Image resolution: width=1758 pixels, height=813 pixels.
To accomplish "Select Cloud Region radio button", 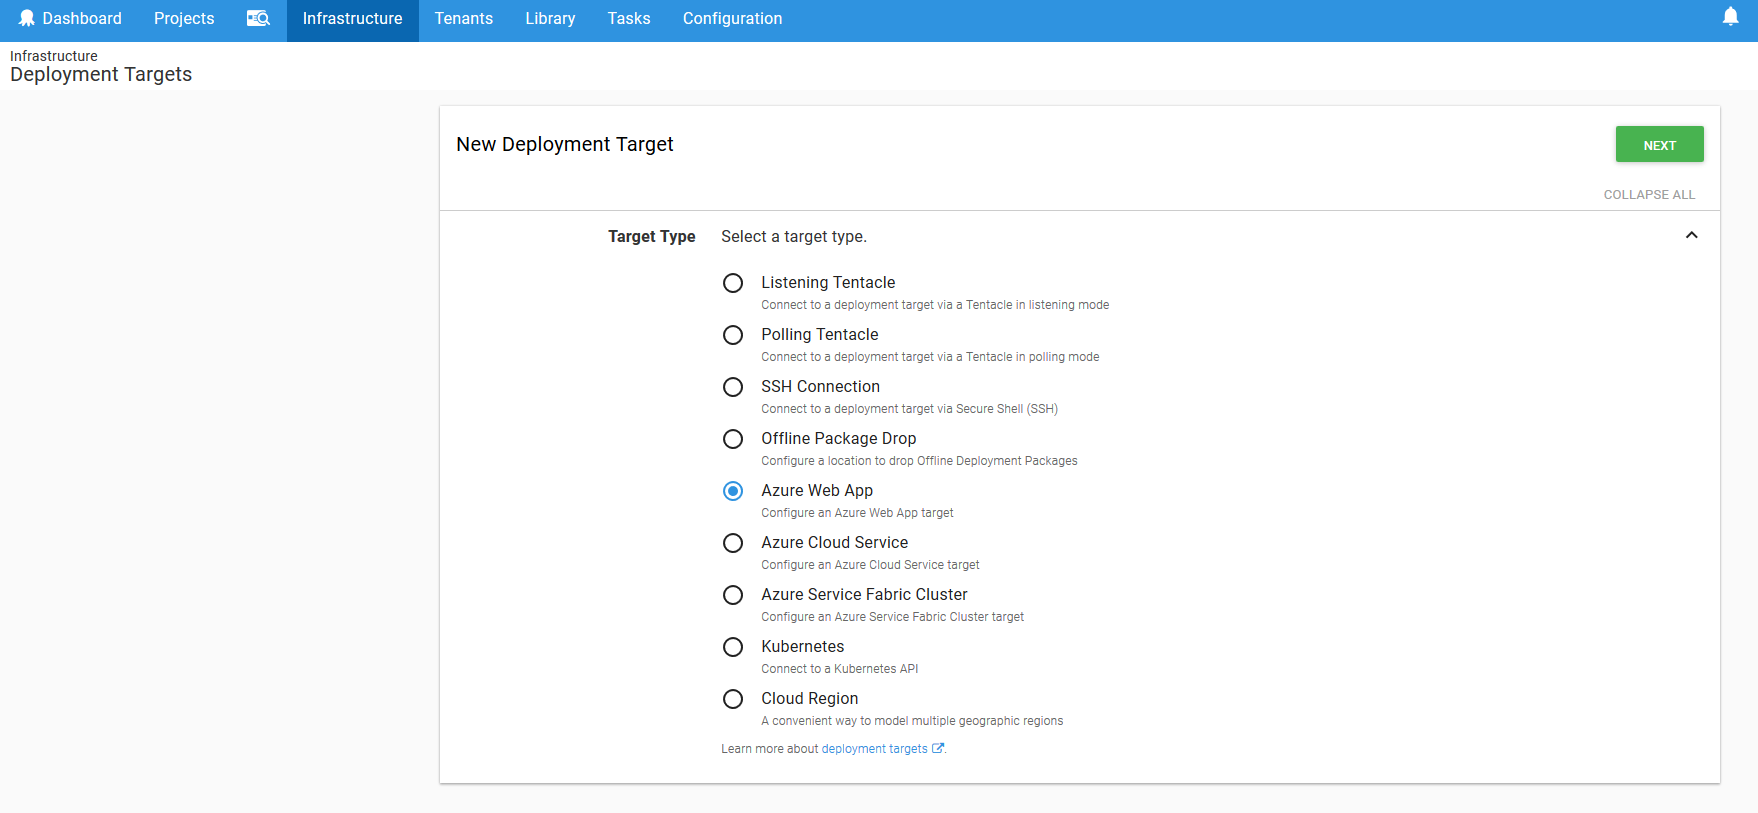I will coord(733,699).
